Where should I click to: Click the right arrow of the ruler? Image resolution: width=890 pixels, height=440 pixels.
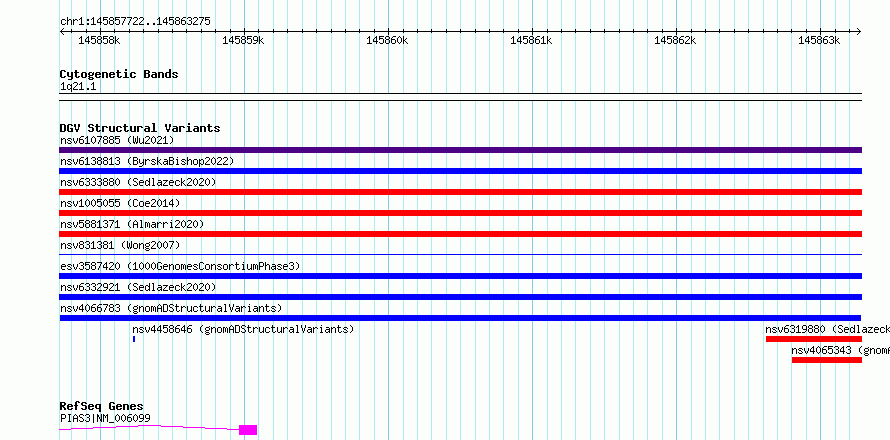(859, 31)
